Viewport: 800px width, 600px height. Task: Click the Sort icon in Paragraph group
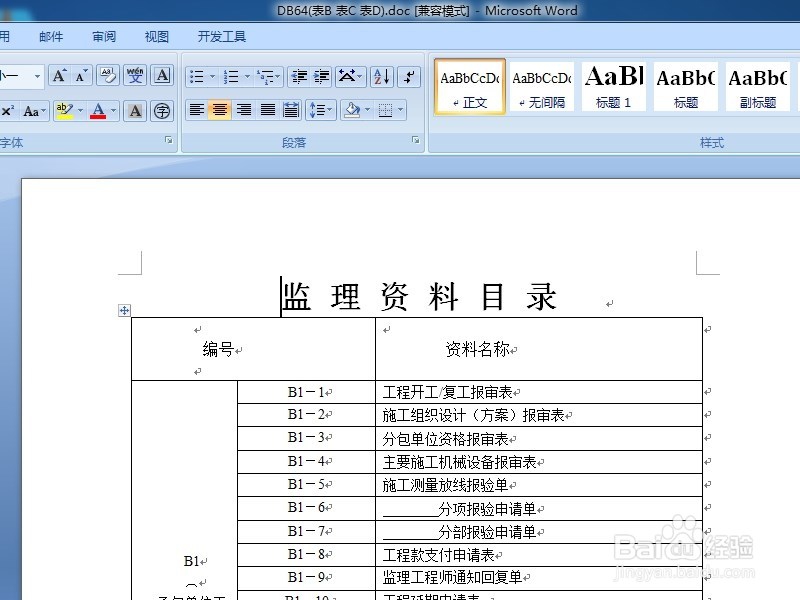(380, 78)
